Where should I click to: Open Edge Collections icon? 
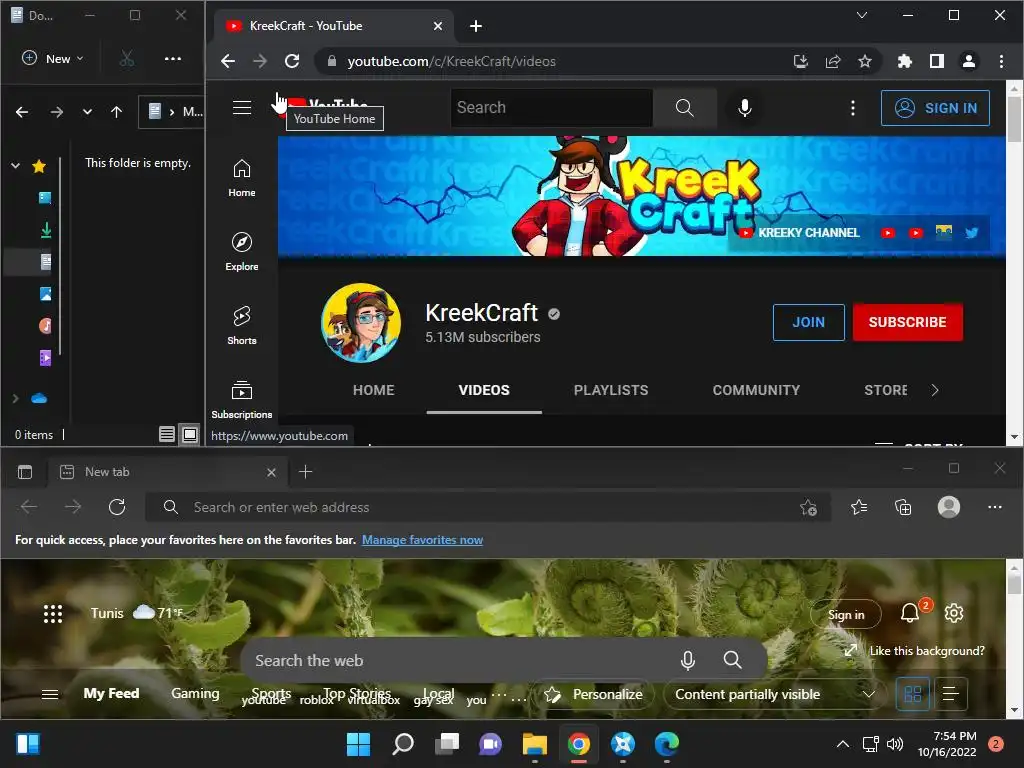tap(903, 507)
